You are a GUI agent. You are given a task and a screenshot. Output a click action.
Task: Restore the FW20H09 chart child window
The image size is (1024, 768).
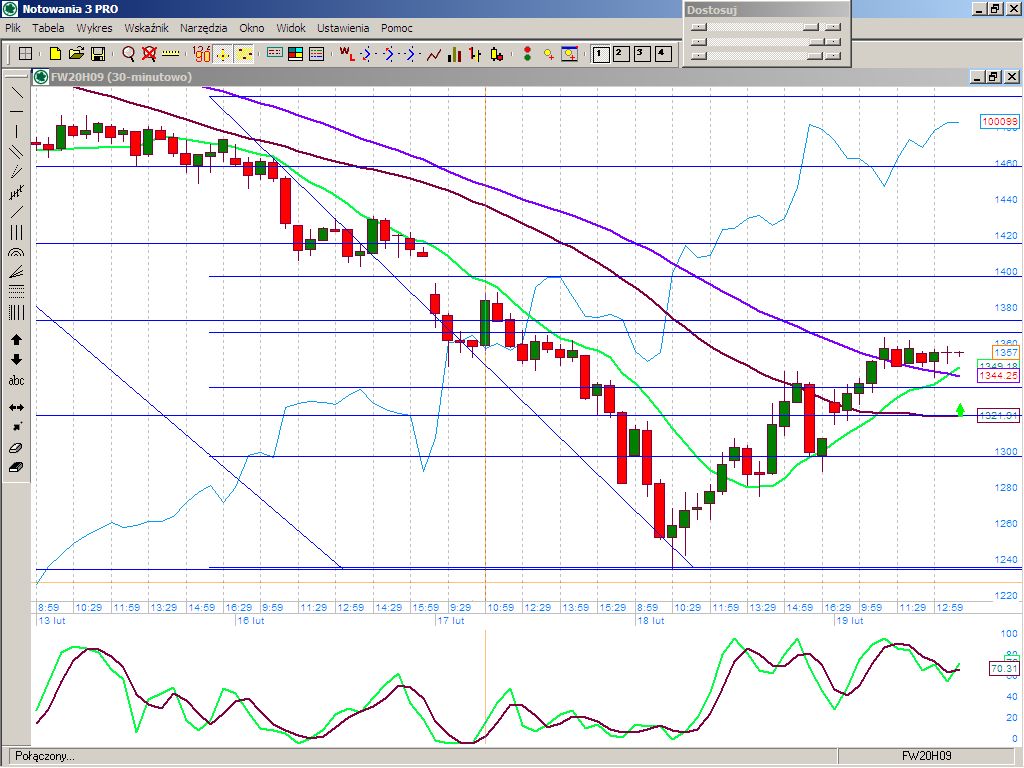coord(993,77)
